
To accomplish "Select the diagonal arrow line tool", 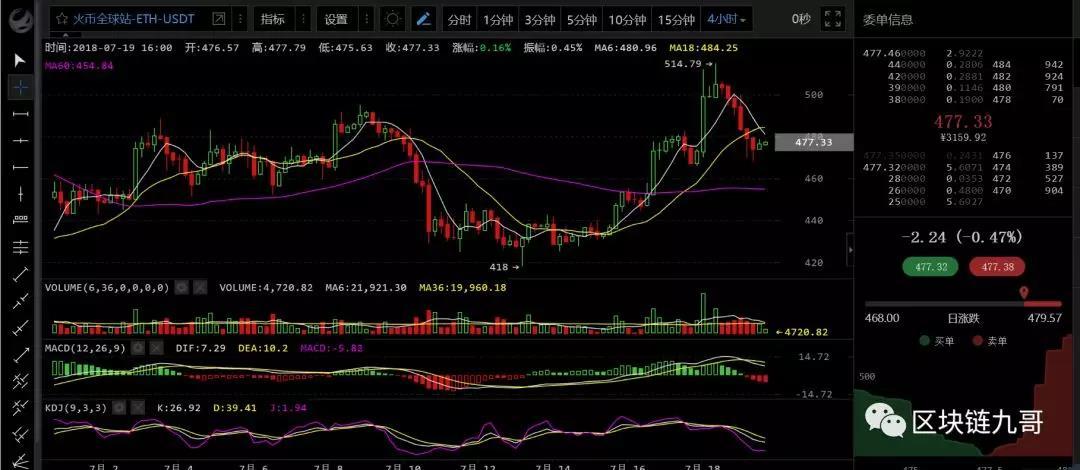I will point(21,354).
